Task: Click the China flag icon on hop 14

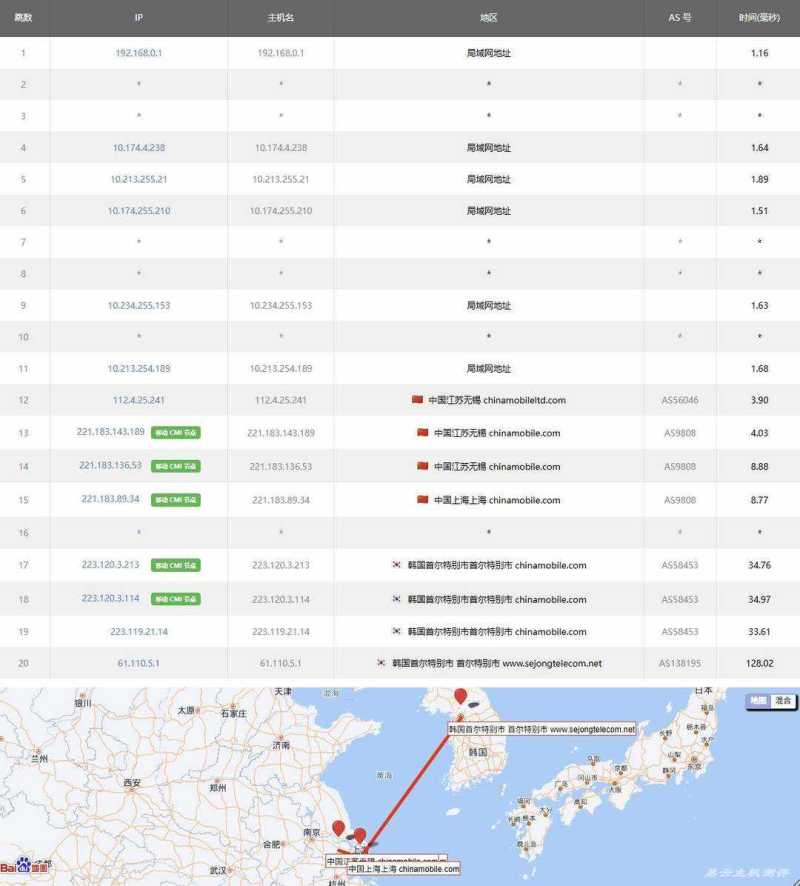Action: 424,466
